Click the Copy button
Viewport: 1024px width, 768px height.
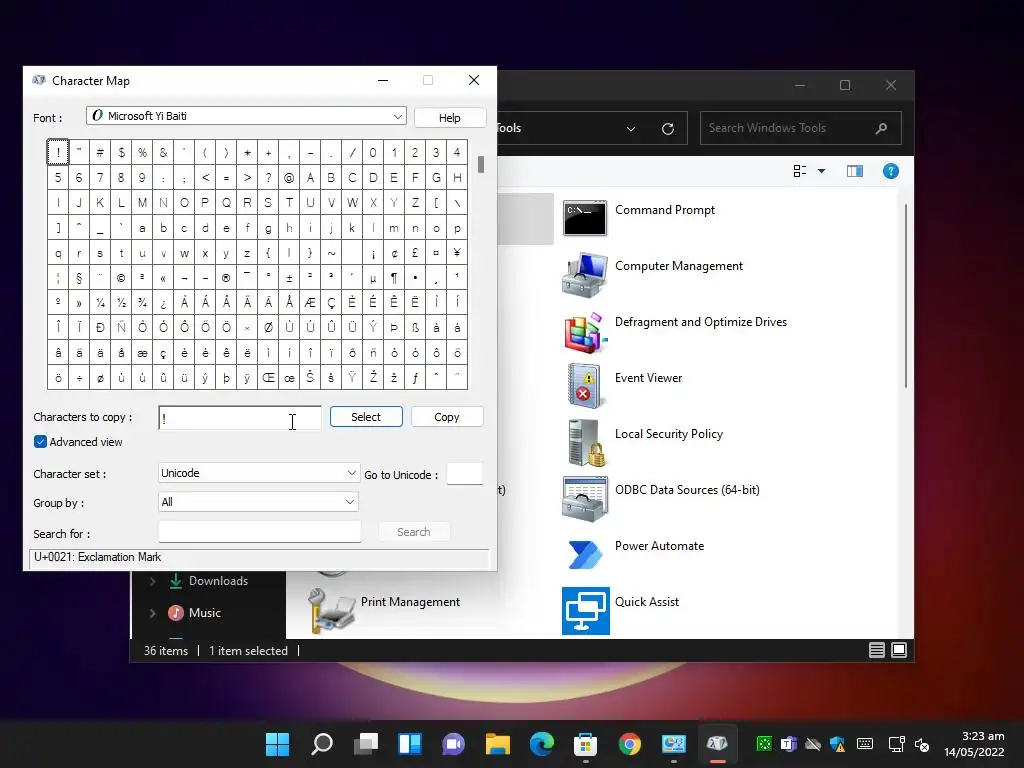tap(447, 417)
